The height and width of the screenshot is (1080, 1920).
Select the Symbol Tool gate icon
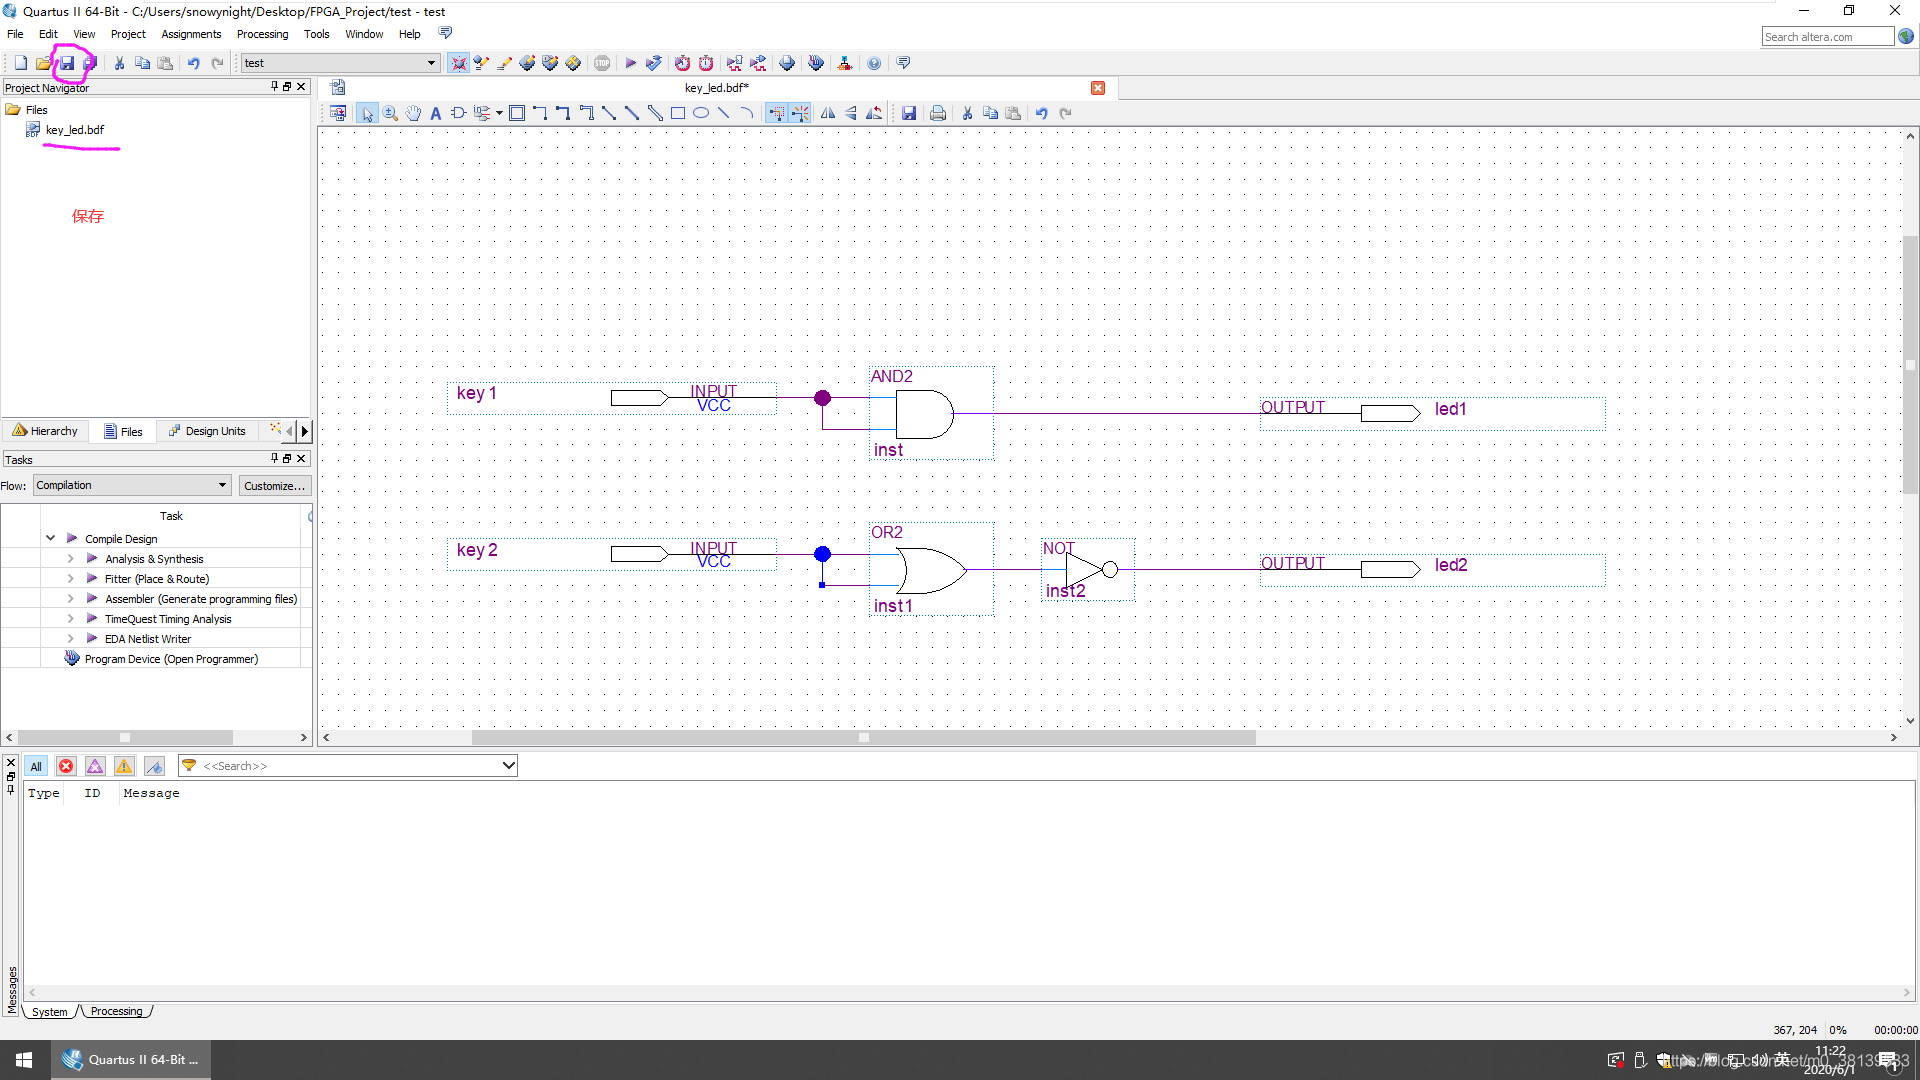[x=458, y=113]
